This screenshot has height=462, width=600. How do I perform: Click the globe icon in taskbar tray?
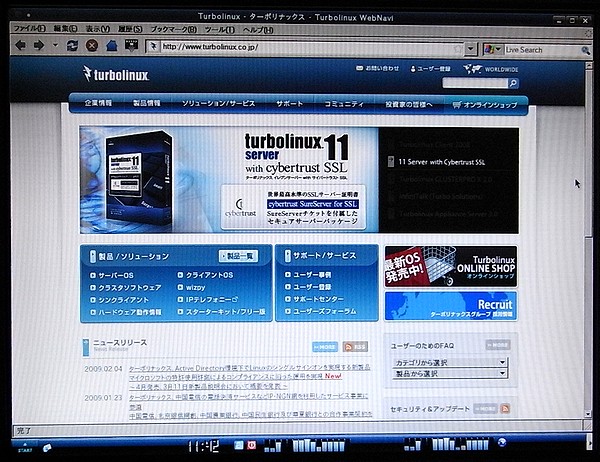point(502,442)
